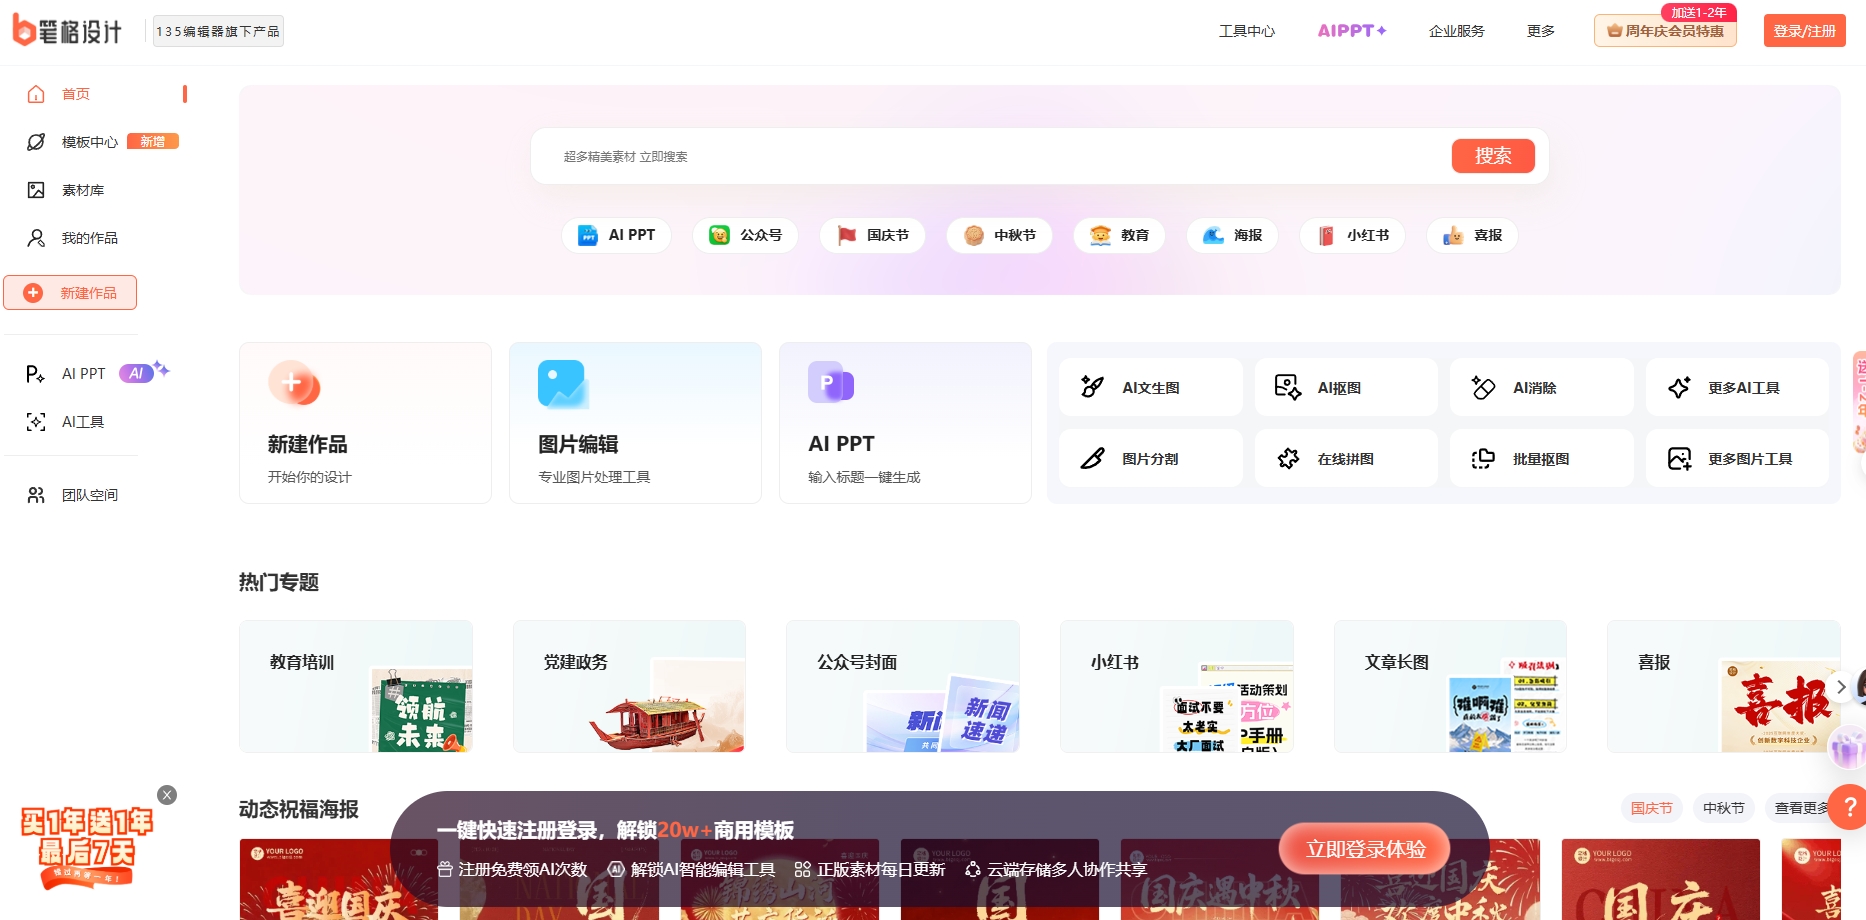Open the AI抠图 cutout tool
The image size is (1866, 920).
pos(1345,387)
